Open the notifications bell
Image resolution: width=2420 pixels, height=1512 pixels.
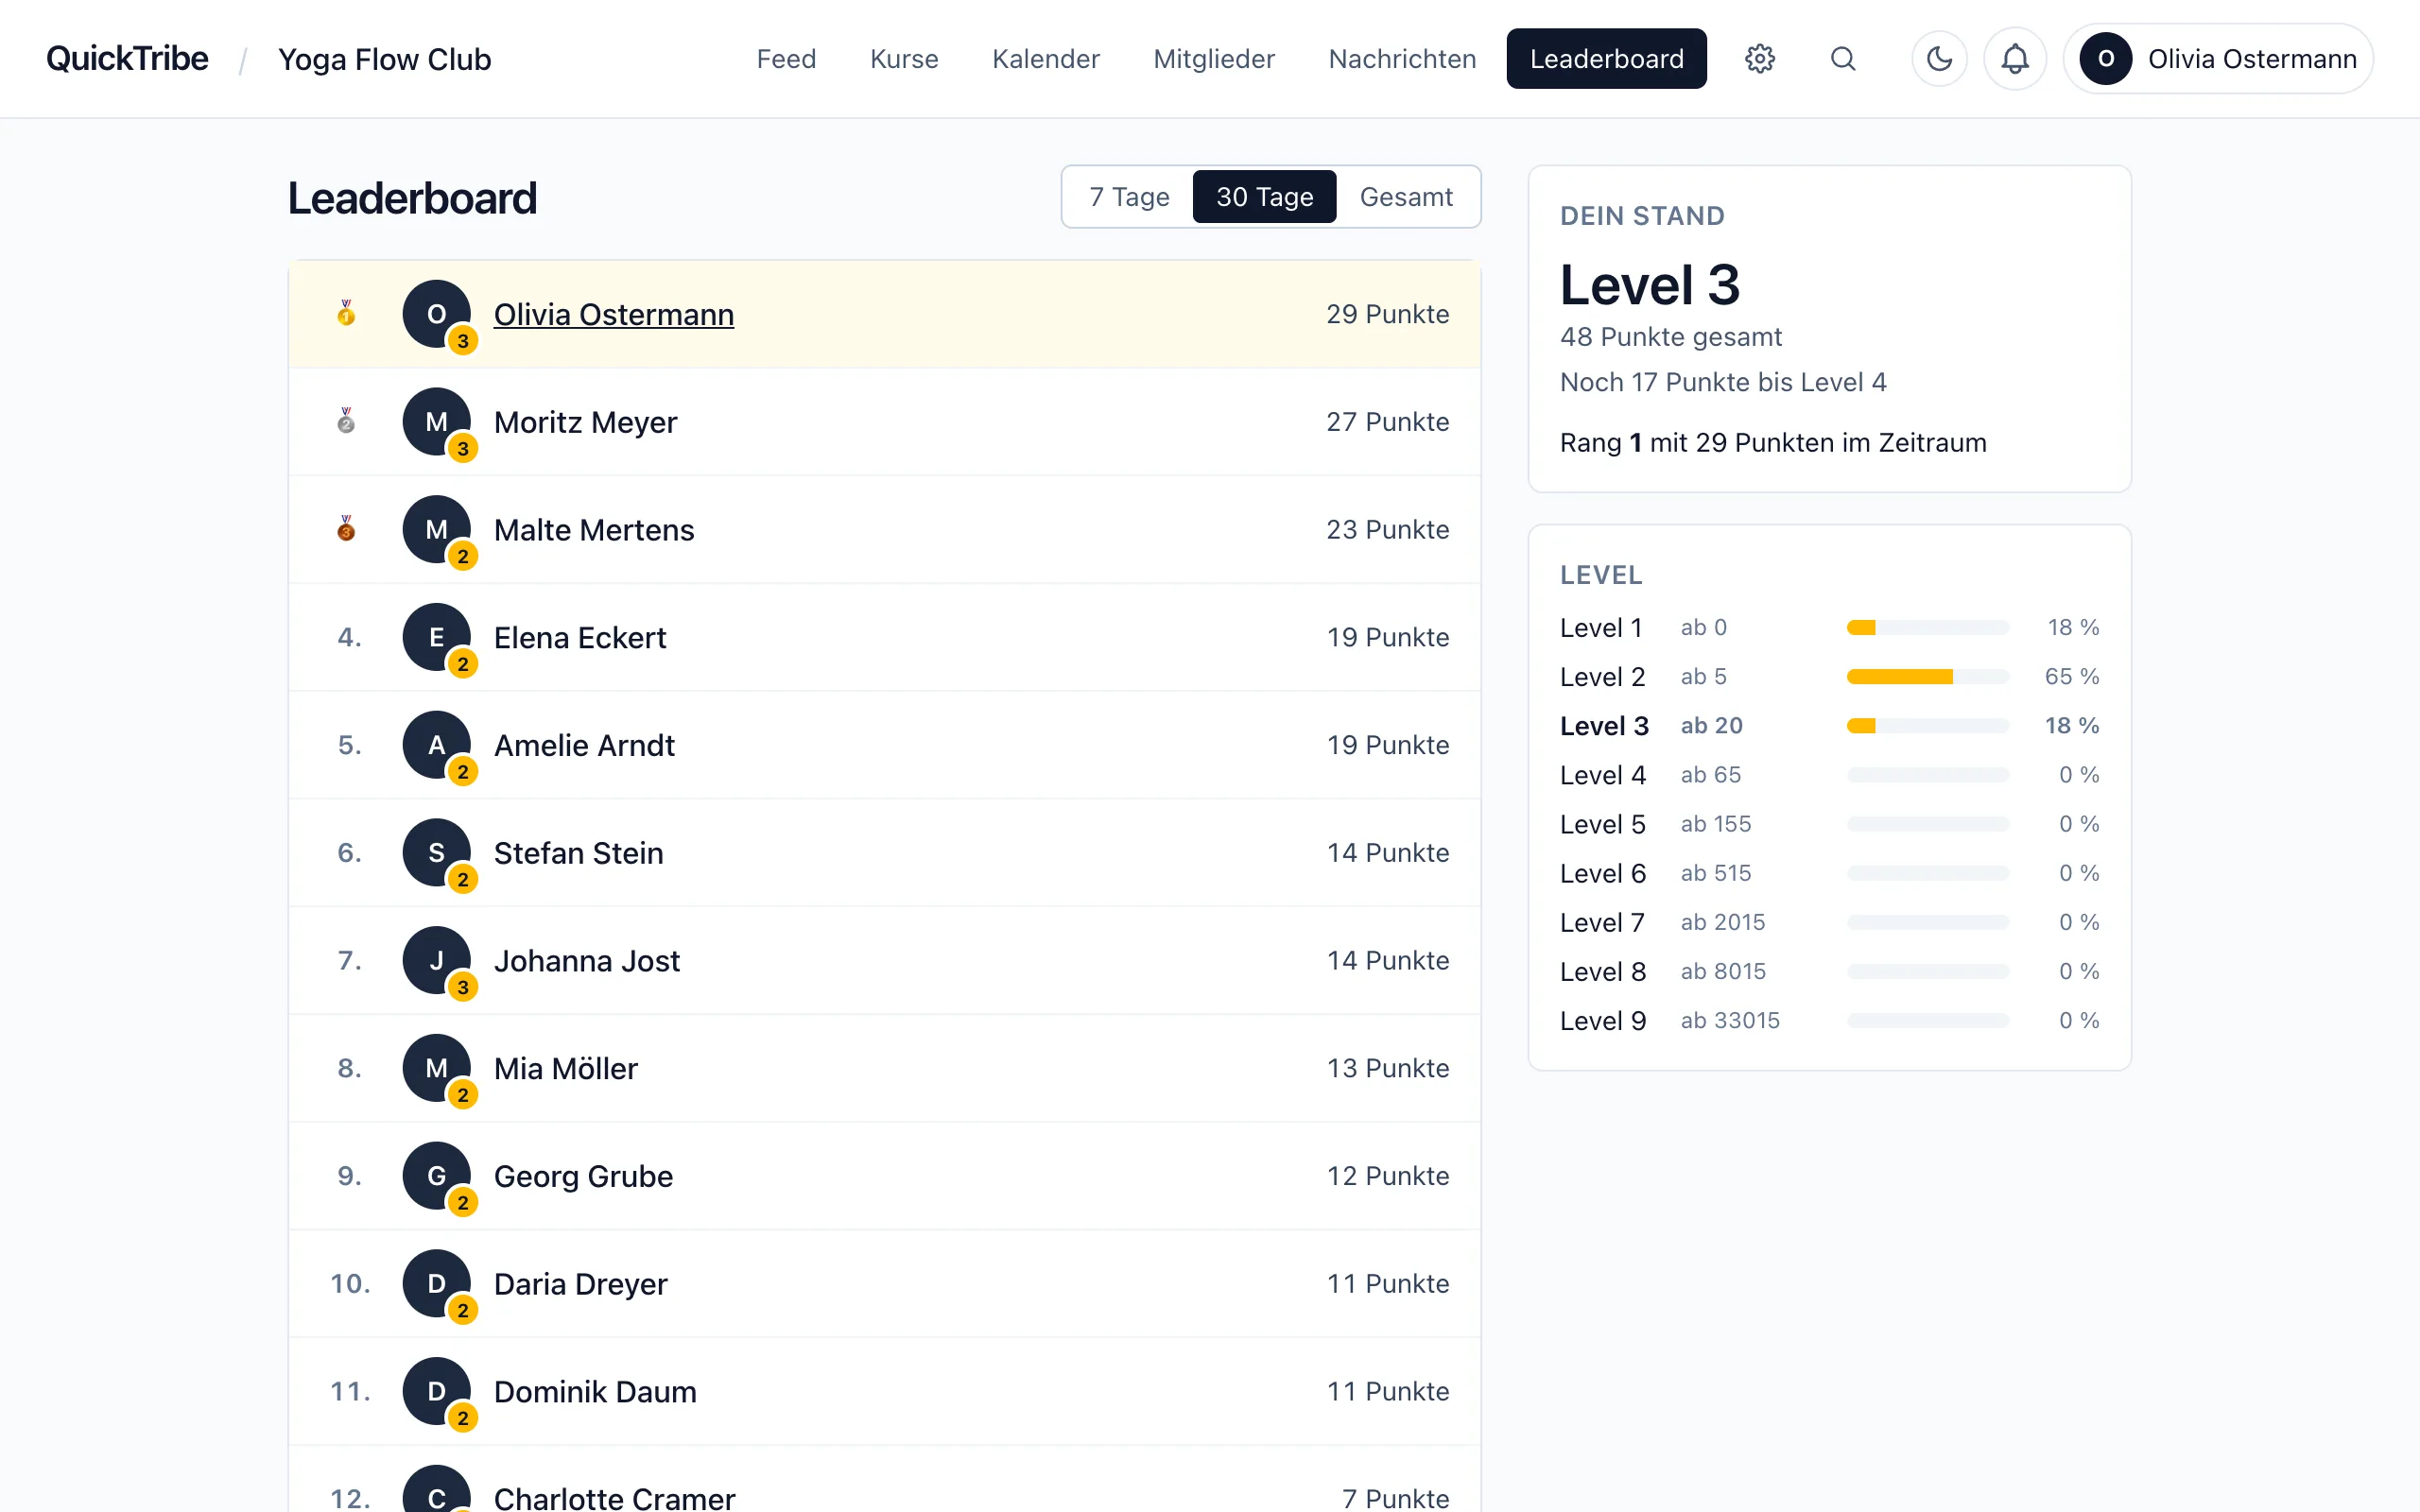(x=2014, y=59)
